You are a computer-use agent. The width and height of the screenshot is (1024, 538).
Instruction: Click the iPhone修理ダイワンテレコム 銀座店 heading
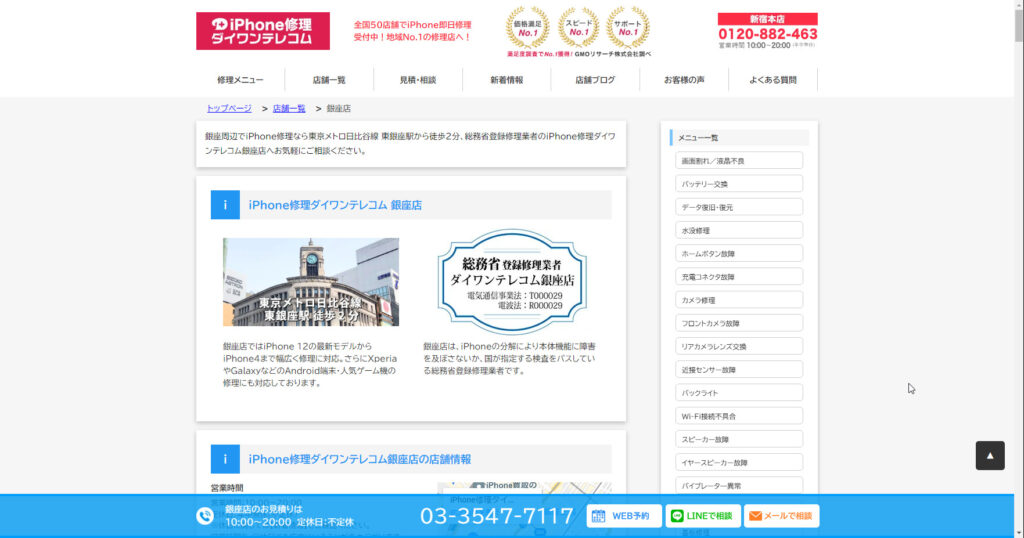tap(335, 205)
